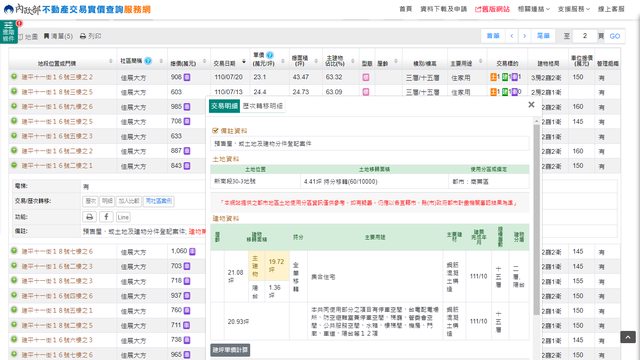Click the GO page jump button
640x360 pixels.
click(x=615, y=36)
